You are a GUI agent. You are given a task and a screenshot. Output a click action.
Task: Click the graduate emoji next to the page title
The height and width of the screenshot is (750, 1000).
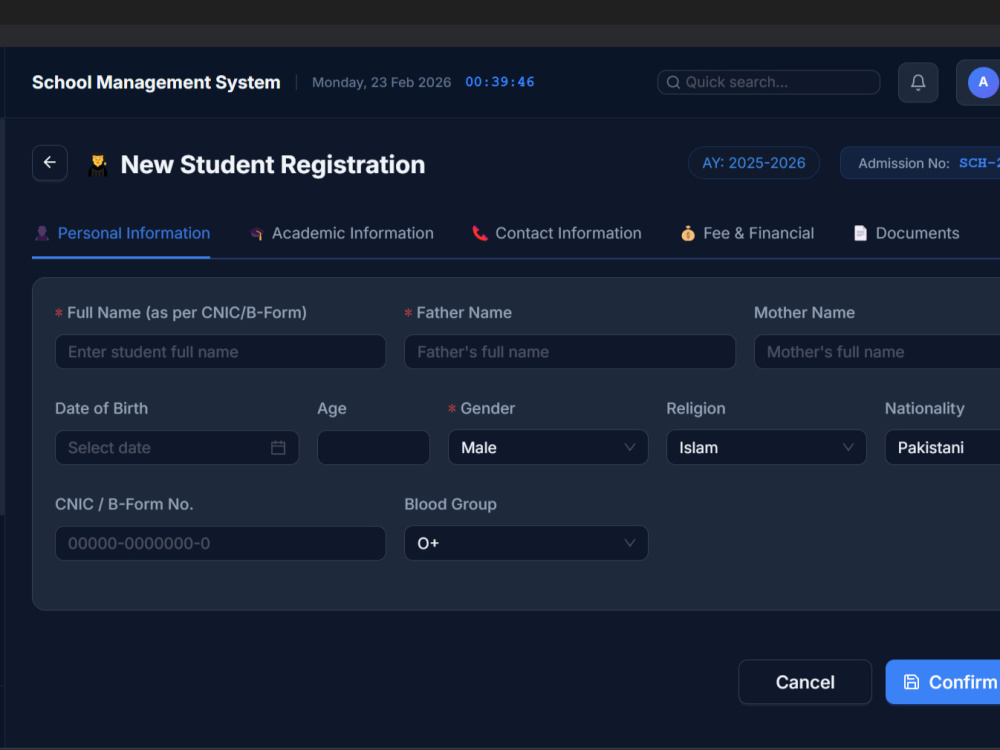(x=98, y=165)
